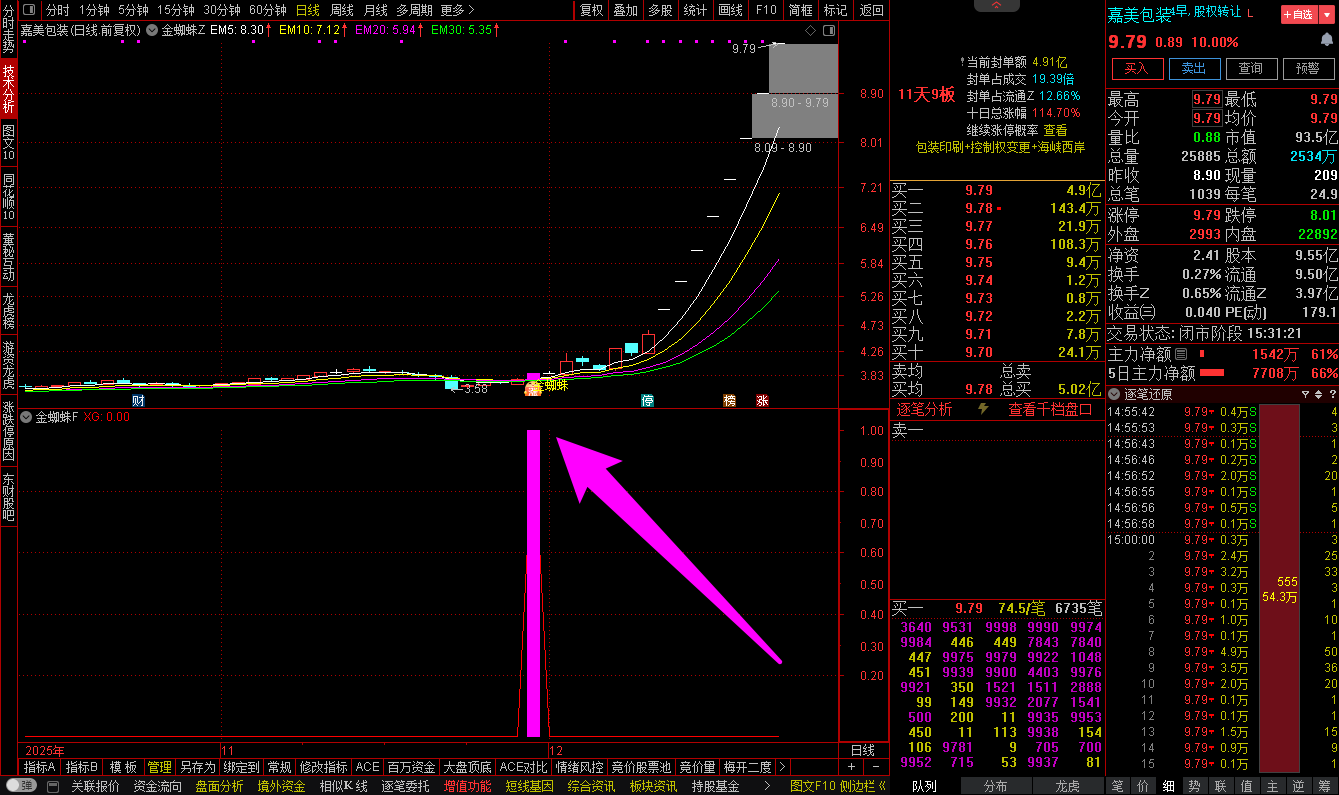Screen dimensions: 1339x795
Task: Open the 龙虎榜 left sidebar tab
Action: pyautogui.click(x=9, y=311)
